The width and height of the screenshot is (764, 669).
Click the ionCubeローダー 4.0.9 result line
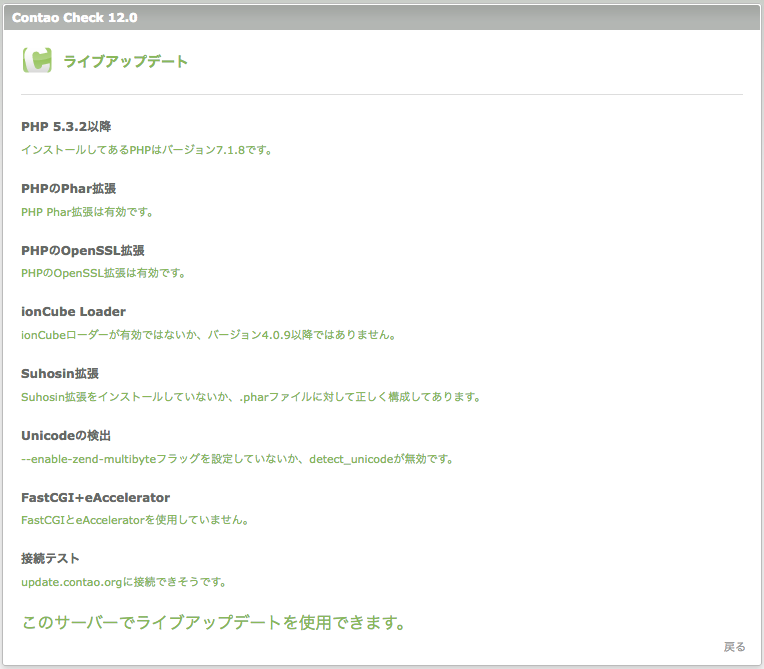coord(208,335)
